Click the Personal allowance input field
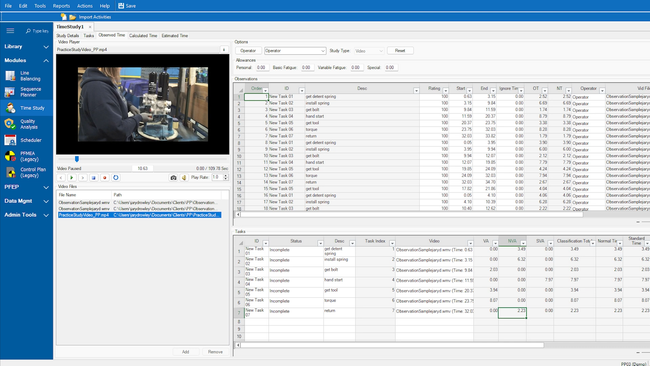 click(x=261, y=68)
